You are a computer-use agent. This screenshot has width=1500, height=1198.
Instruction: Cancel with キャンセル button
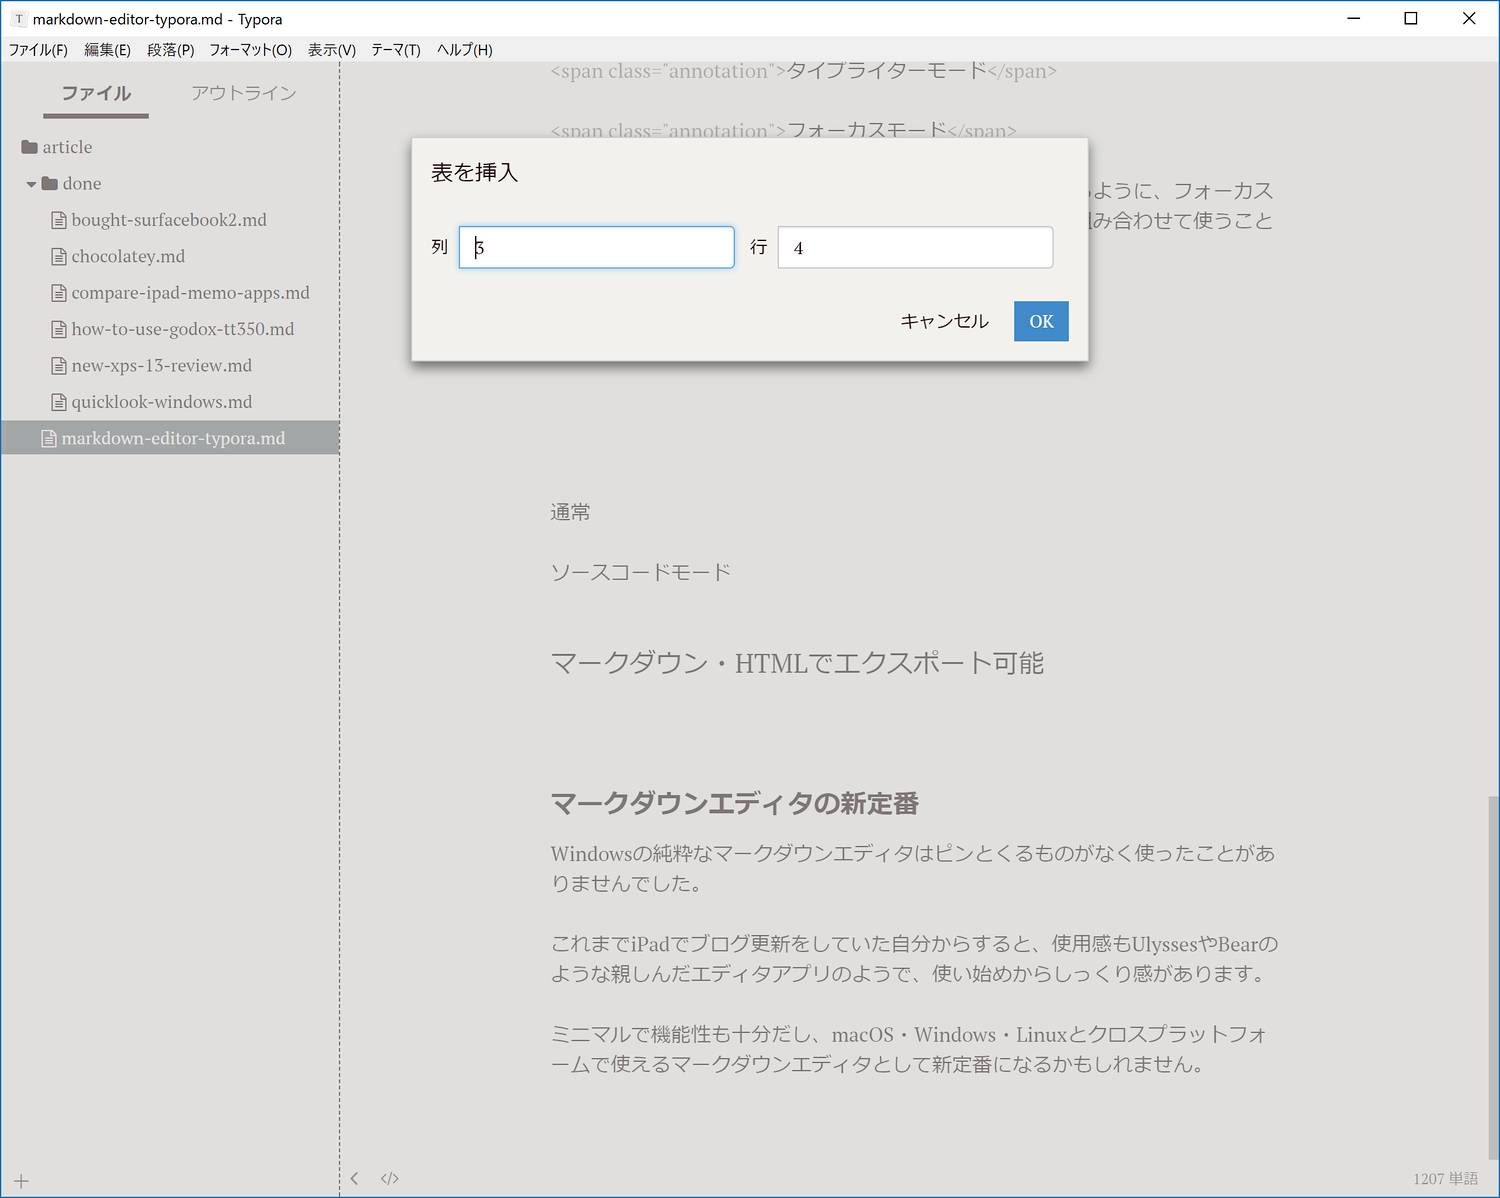point(944,321)
